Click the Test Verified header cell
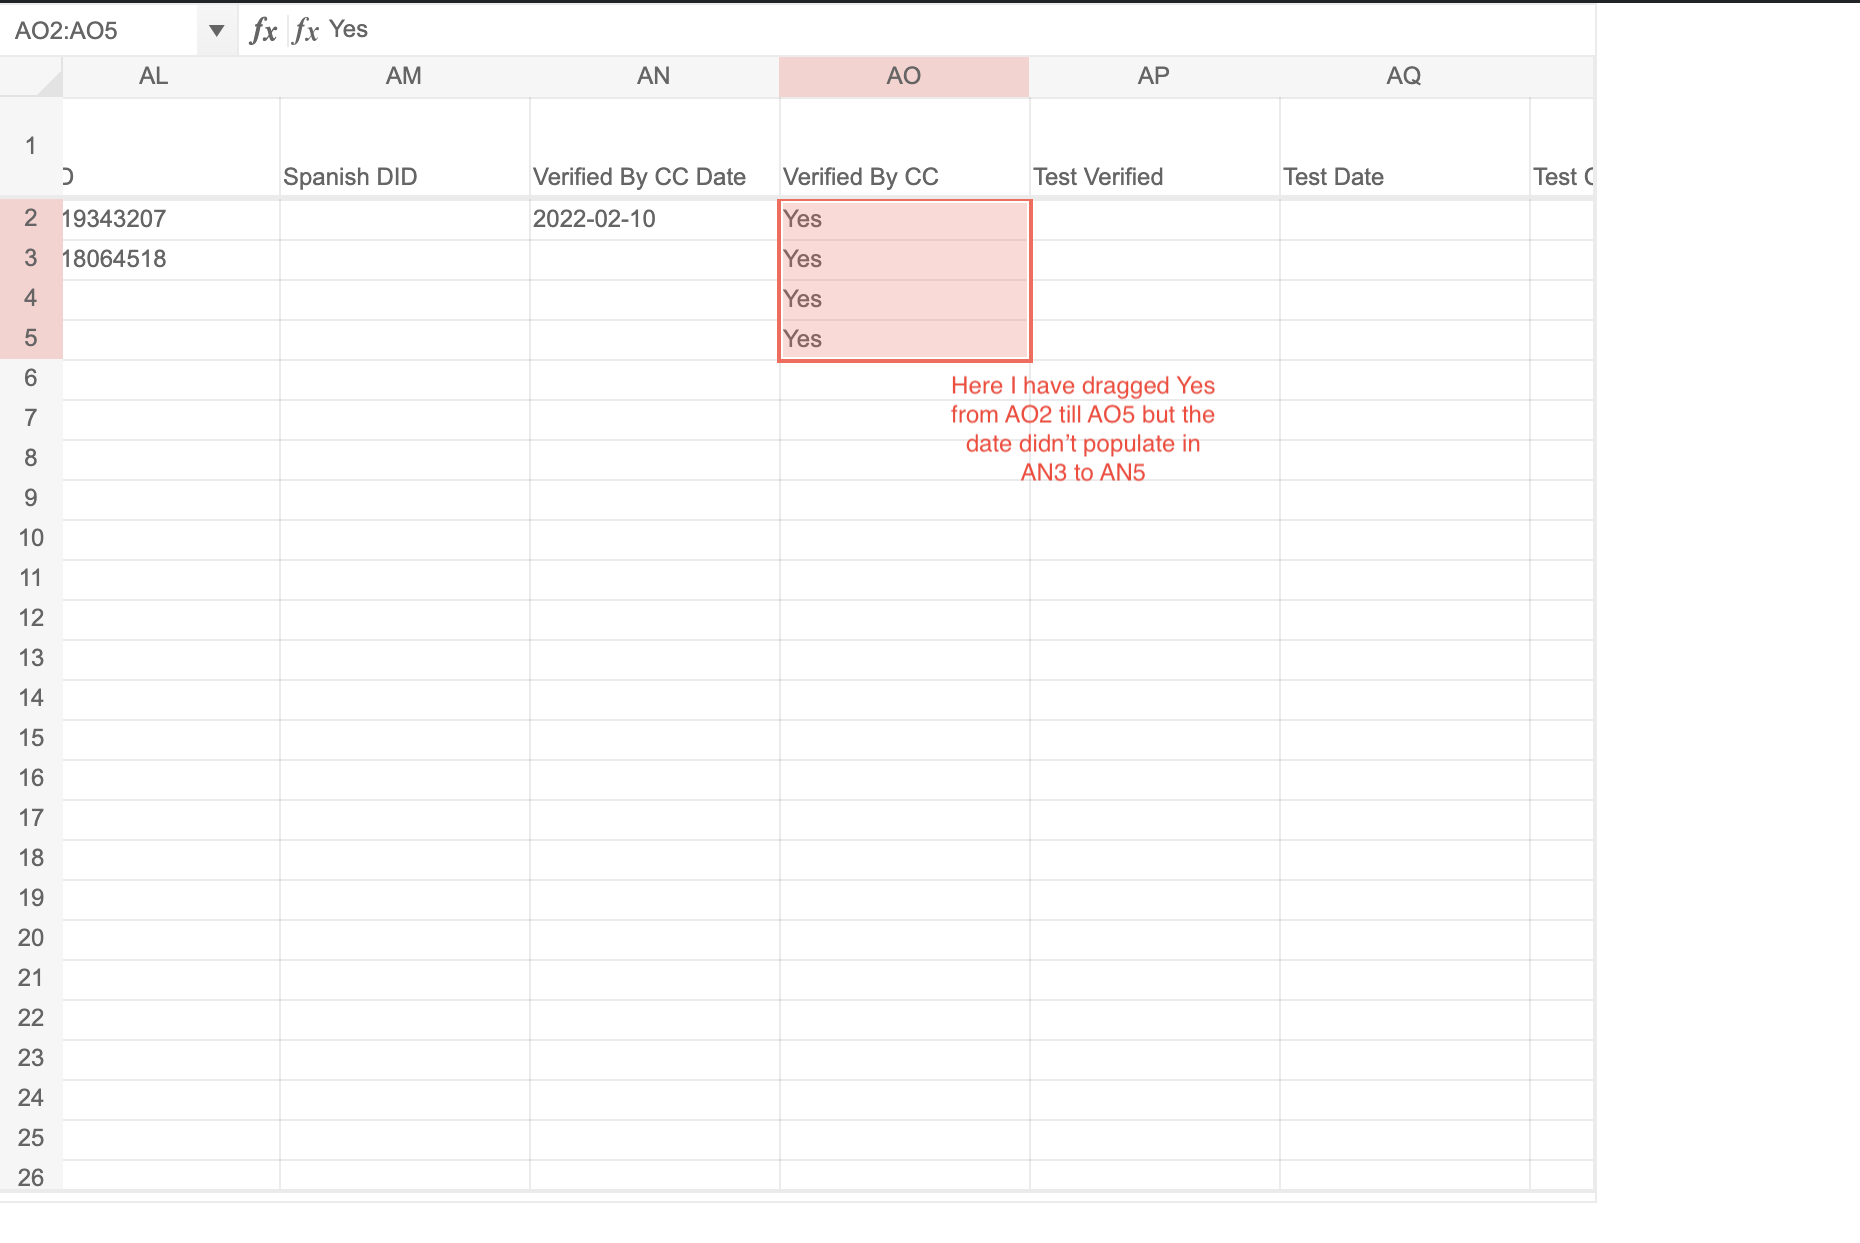 pos(1154,177)
